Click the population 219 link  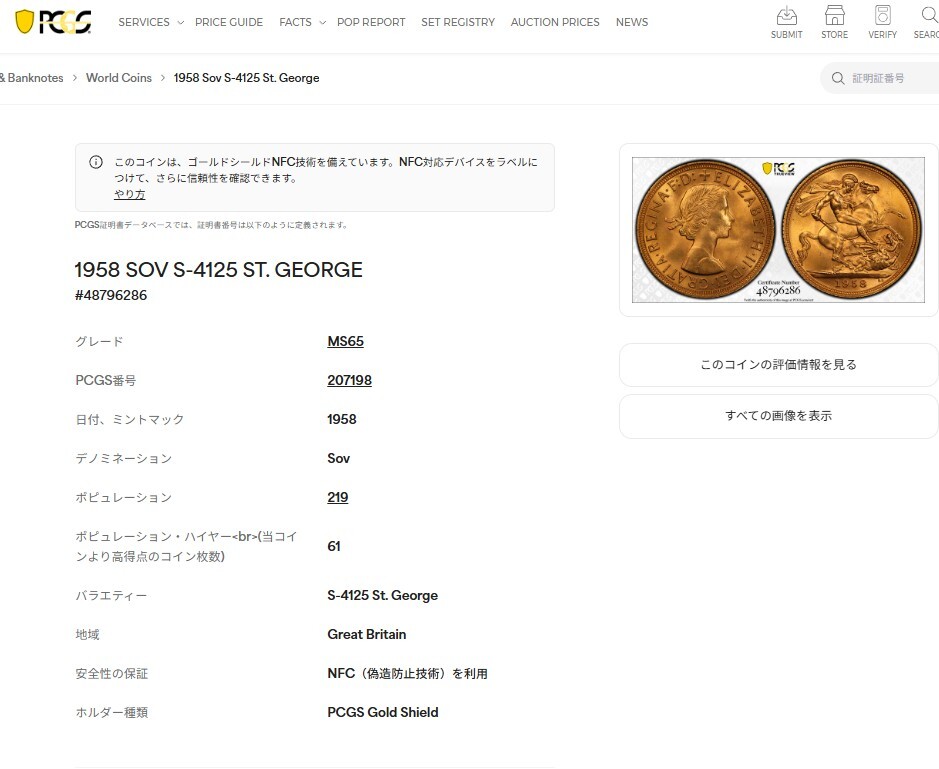[x=337, y=497]
